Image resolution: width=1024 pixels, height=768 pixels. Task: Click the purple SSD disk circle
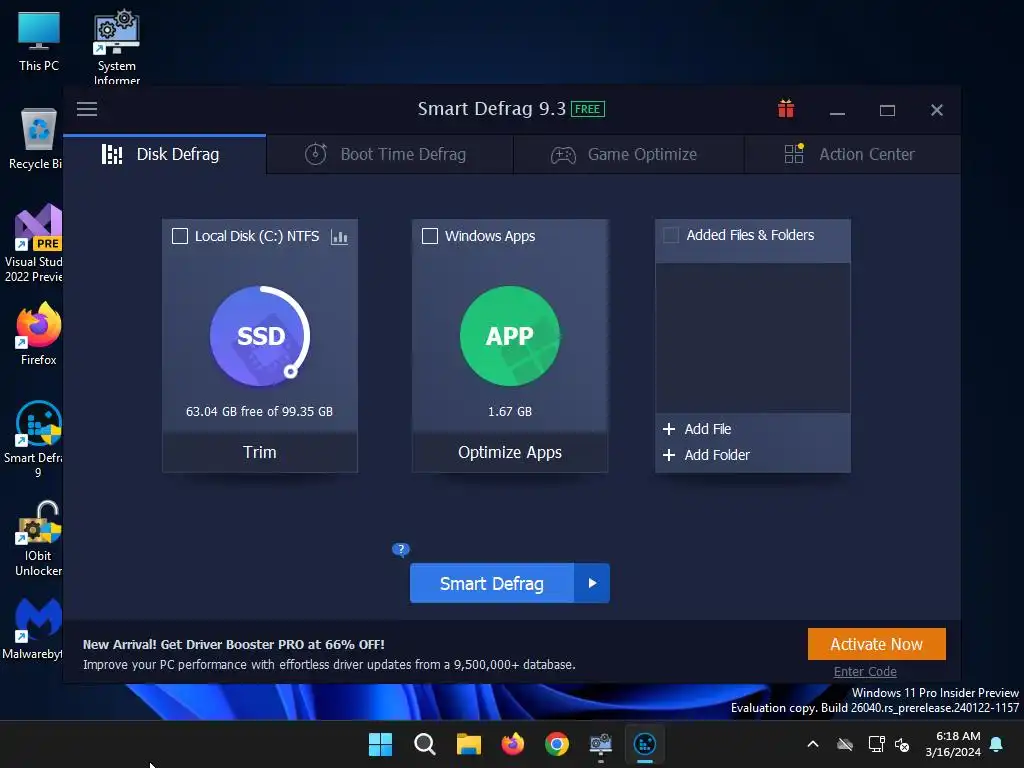click(x=260, y=336)
